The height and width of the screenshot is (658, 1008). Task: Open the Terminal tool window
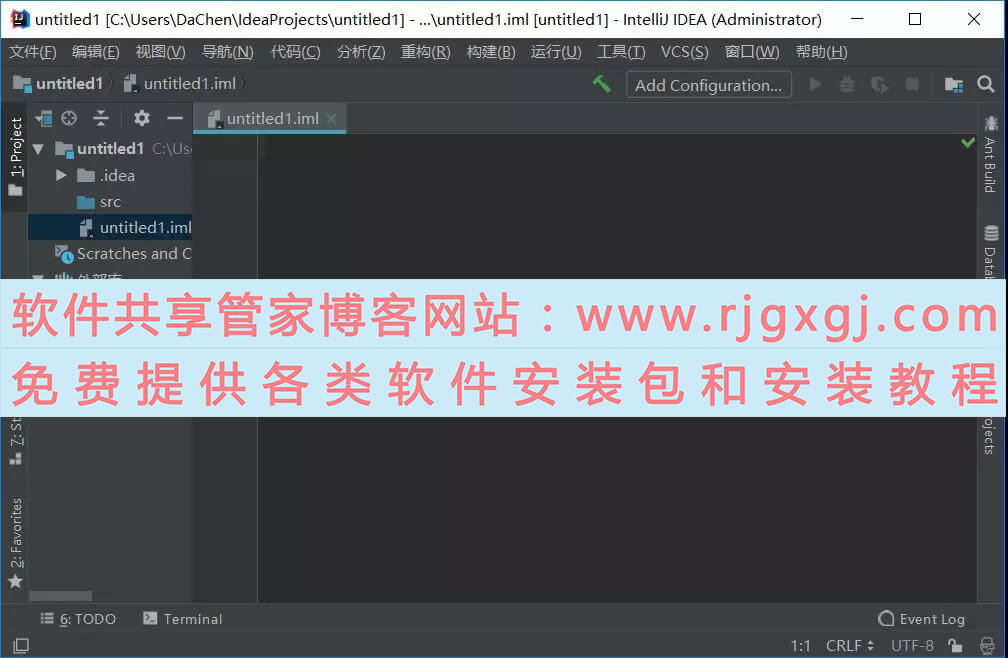click(183, 619)
